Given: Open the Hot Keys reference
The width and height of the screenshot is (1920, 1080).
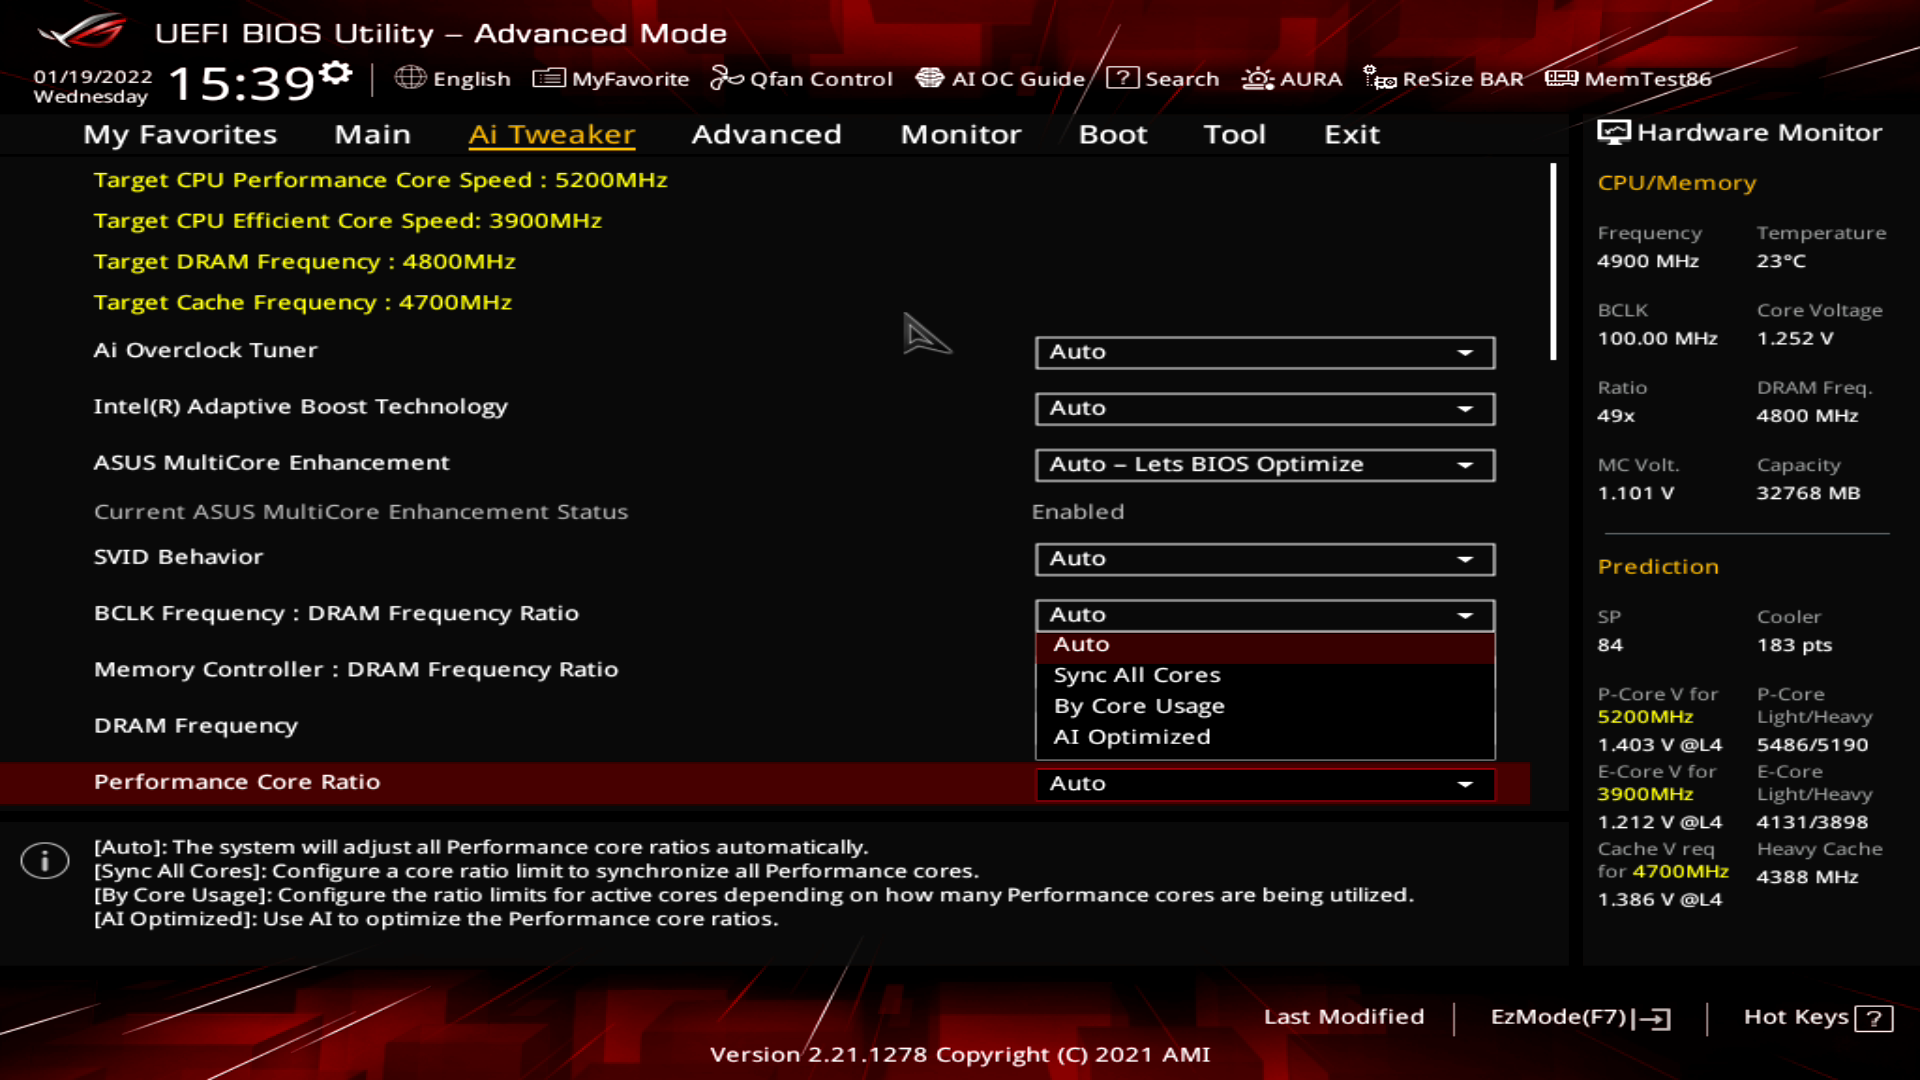Looking at the screenshot, I should 1817,1017.
